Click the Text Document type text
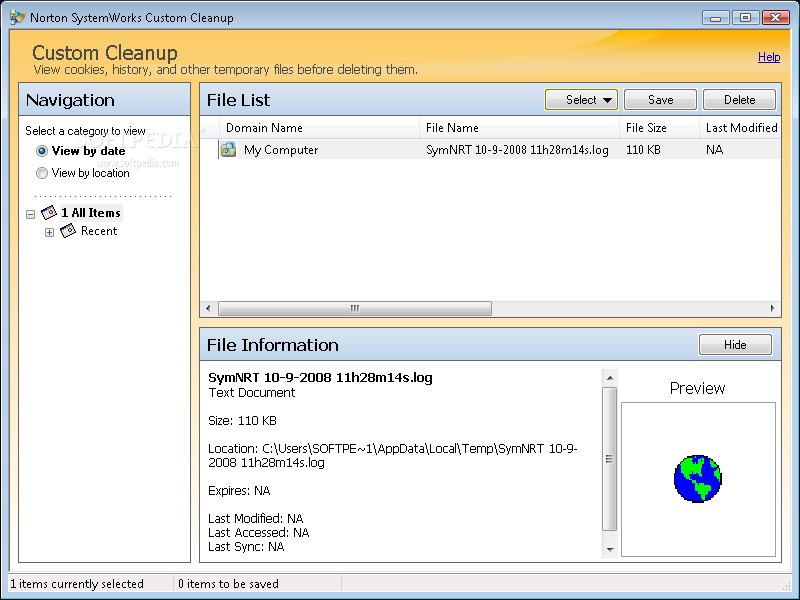The width and height of the screenshot is (800, 600). coord(252,393)
